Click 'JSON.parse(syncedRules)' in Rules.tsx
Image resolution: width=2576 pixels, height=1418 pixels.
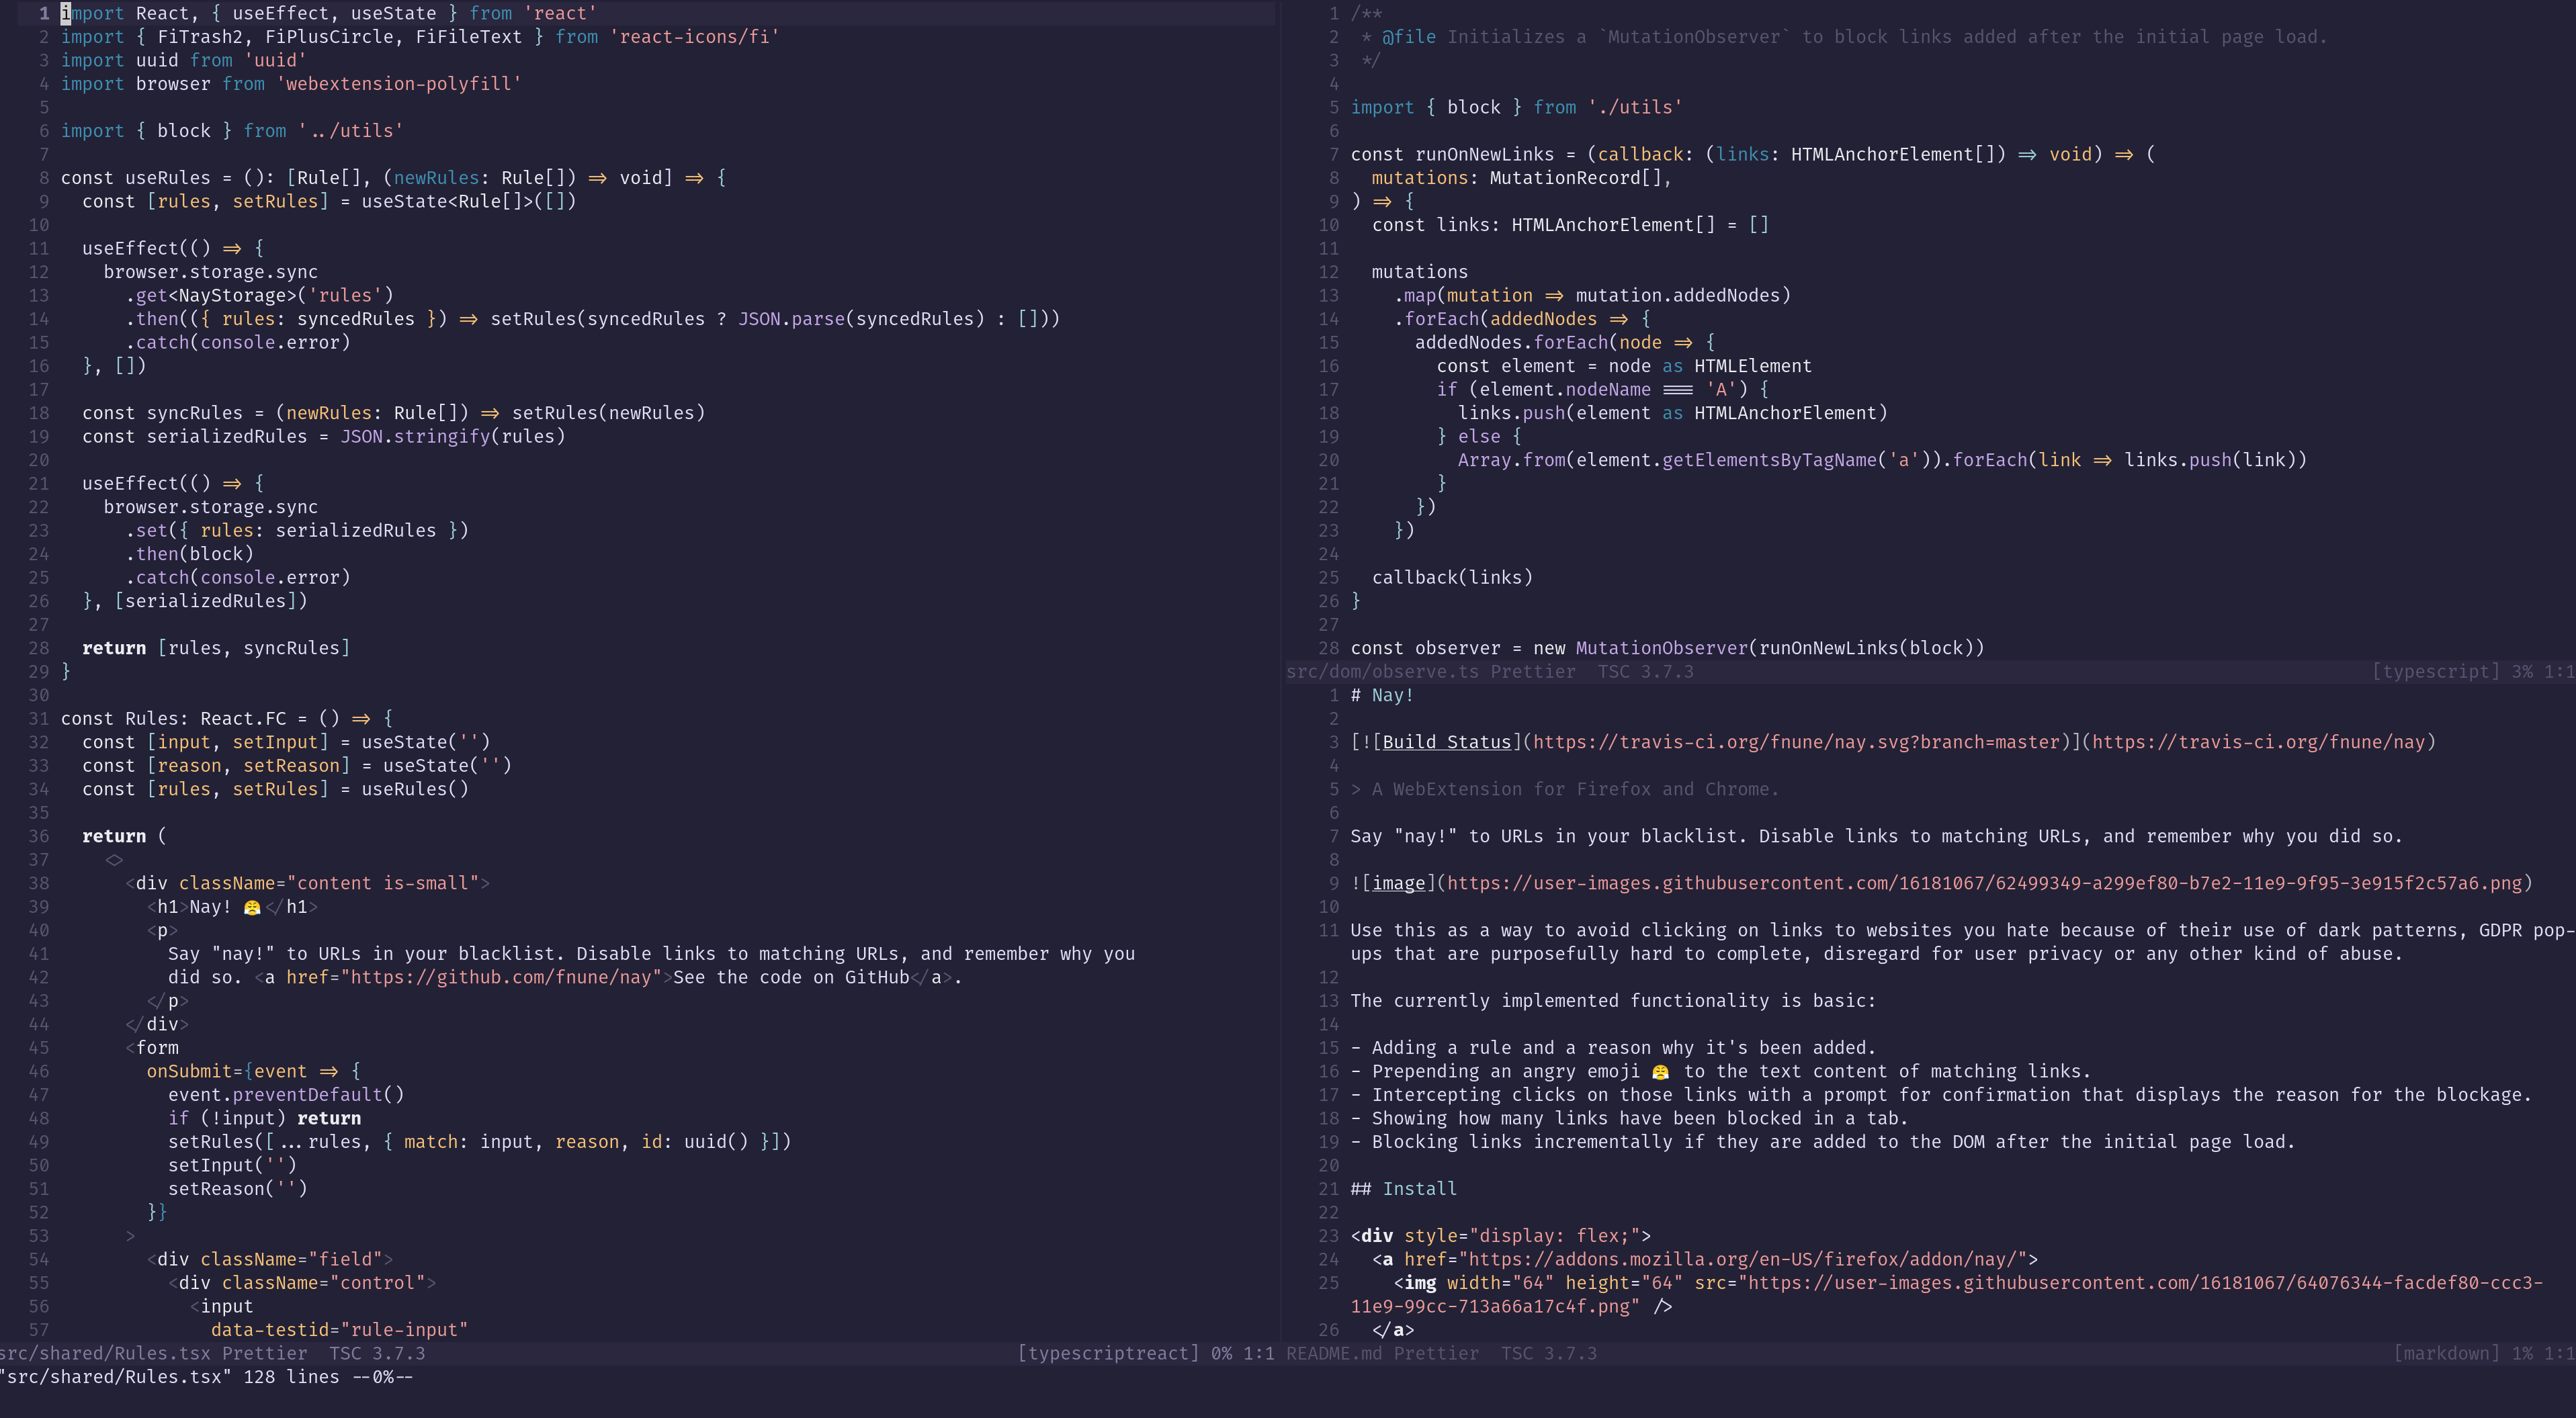861,319
